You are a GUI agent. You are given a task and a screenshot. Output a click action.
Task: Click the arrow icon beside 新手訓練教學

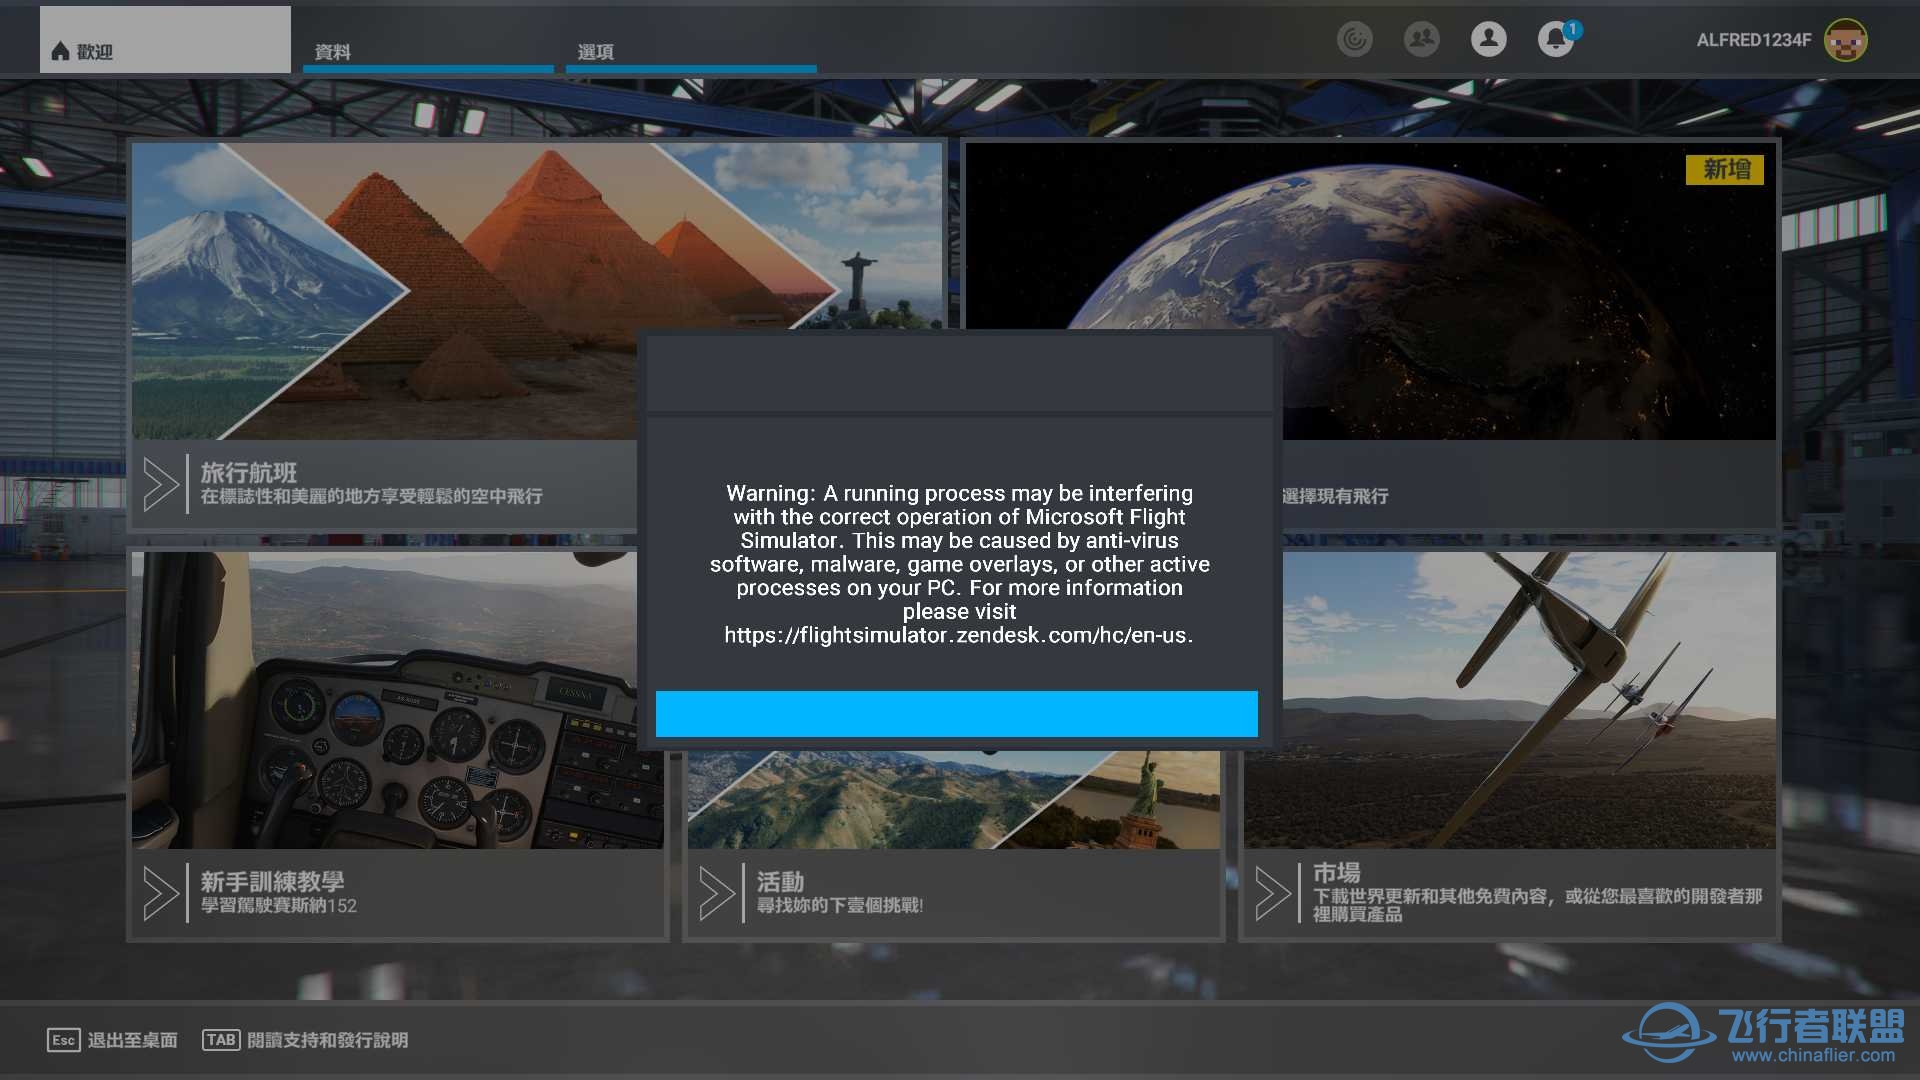click(x=160, y=893)
